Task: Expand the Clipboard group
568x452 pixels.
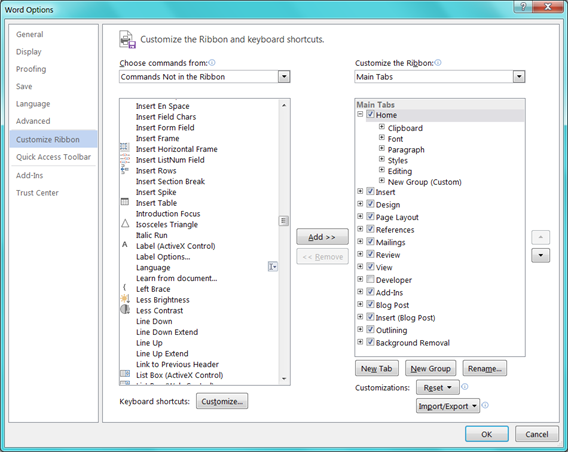Action: pyautogui.click(x=381, y=127)
